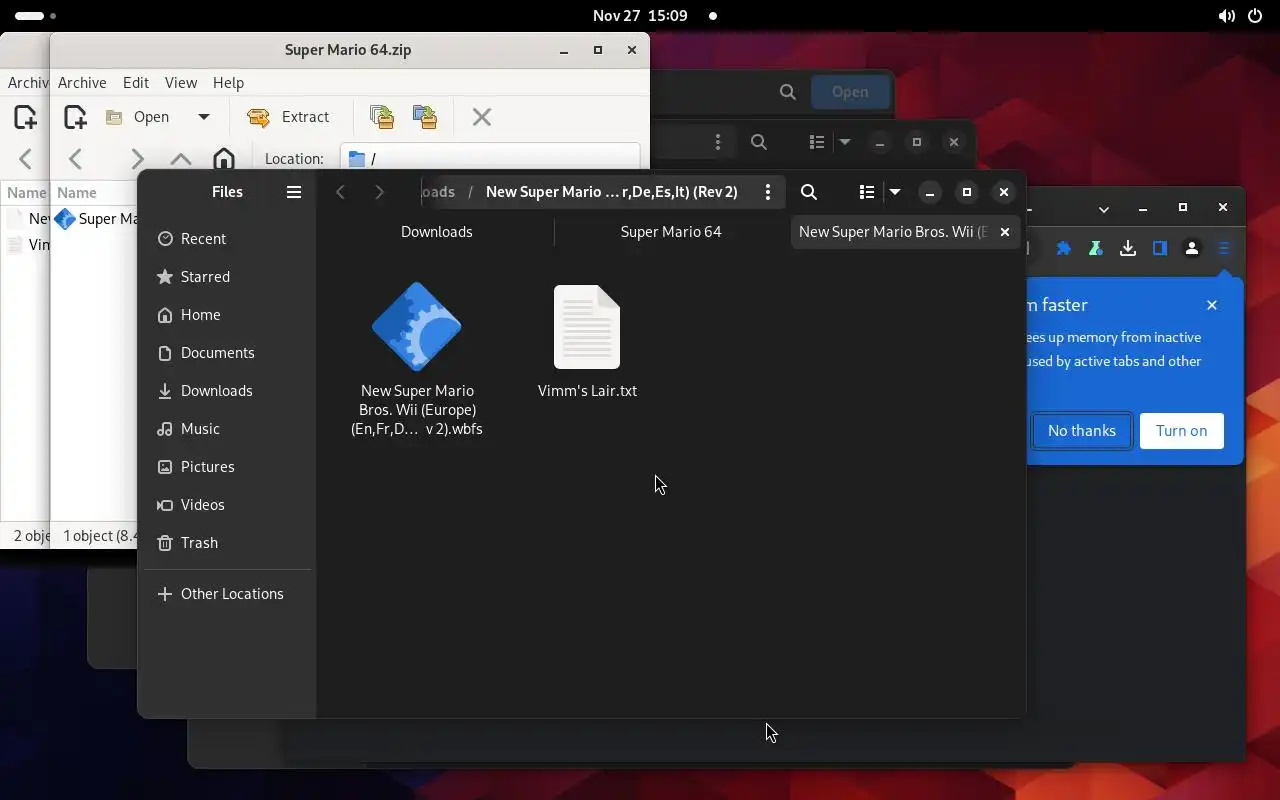
Task: Toggle the browser side panel icon
Action: tap(1160, 248)
